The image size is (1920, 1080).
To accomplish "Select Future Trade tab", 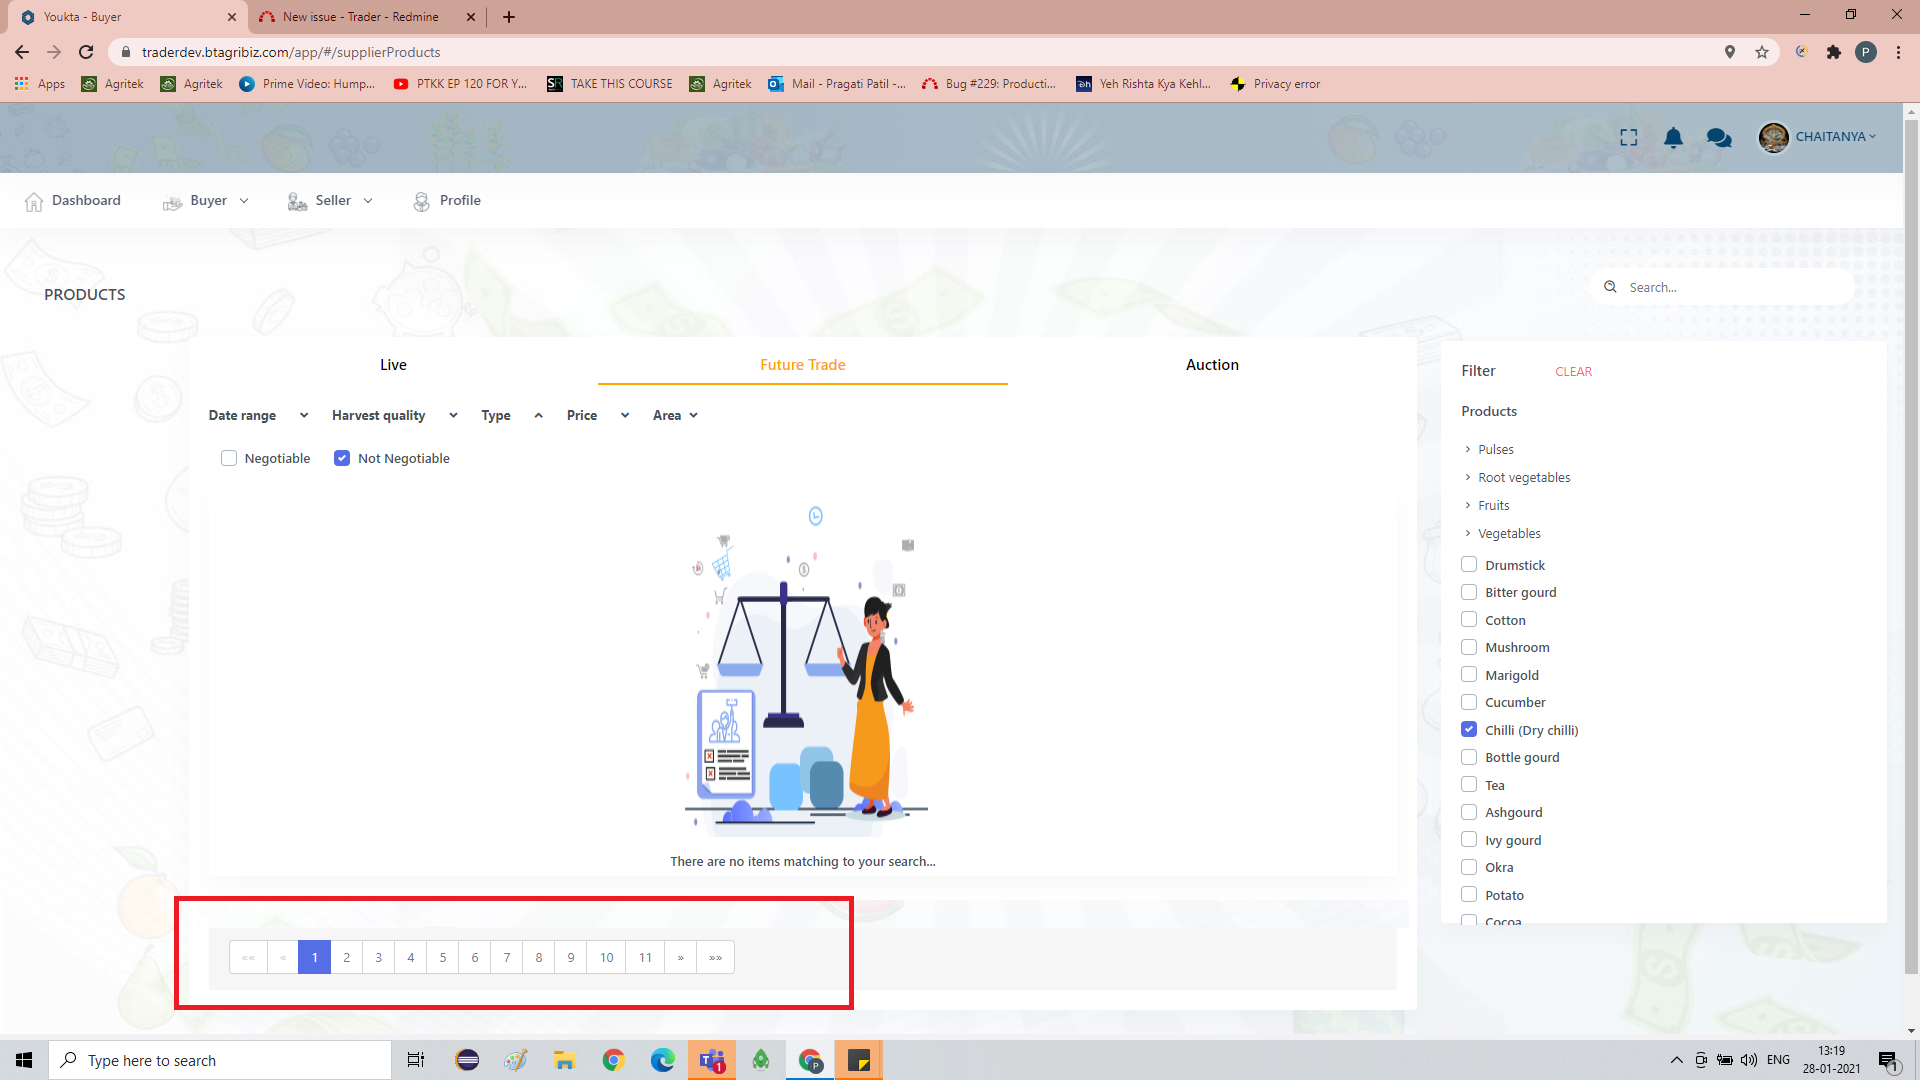I will point(802,365).
